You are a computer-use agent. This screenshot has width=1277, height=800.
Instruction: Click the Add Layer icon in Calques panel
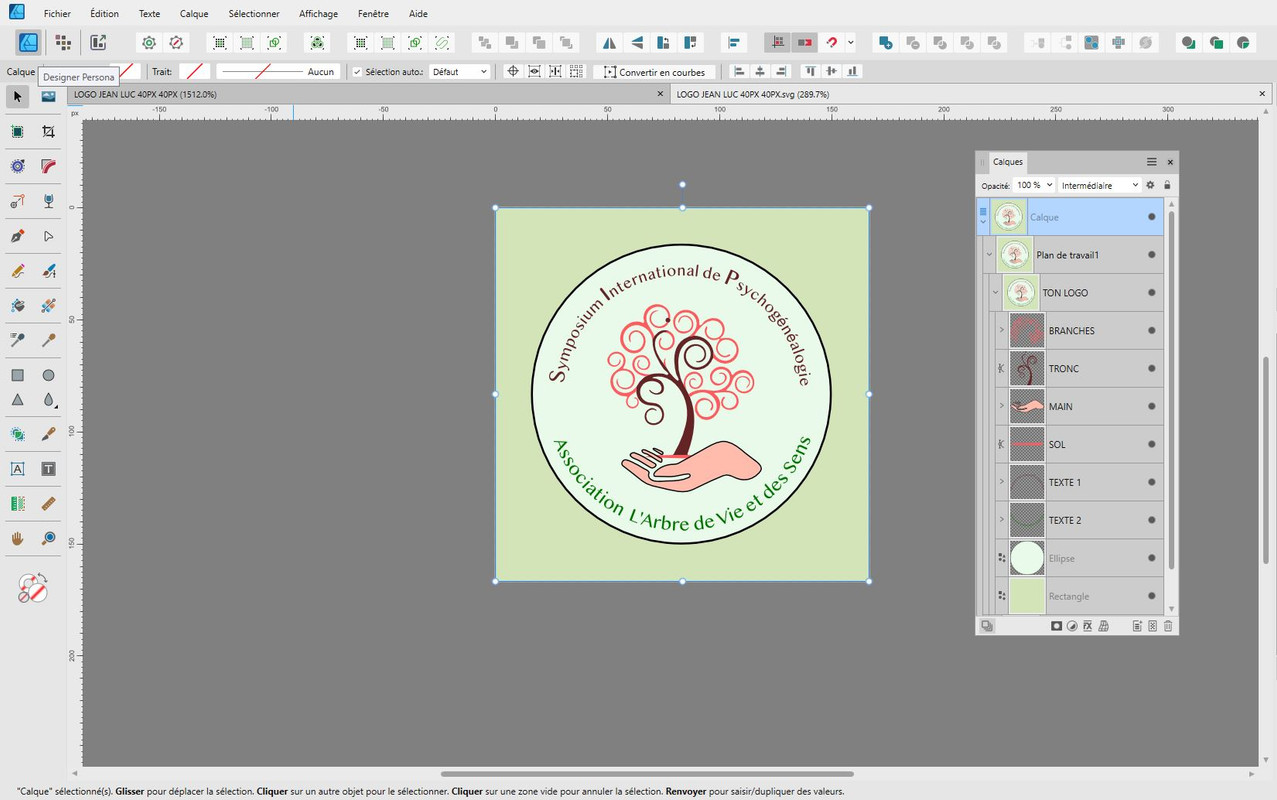[1137, 626]
